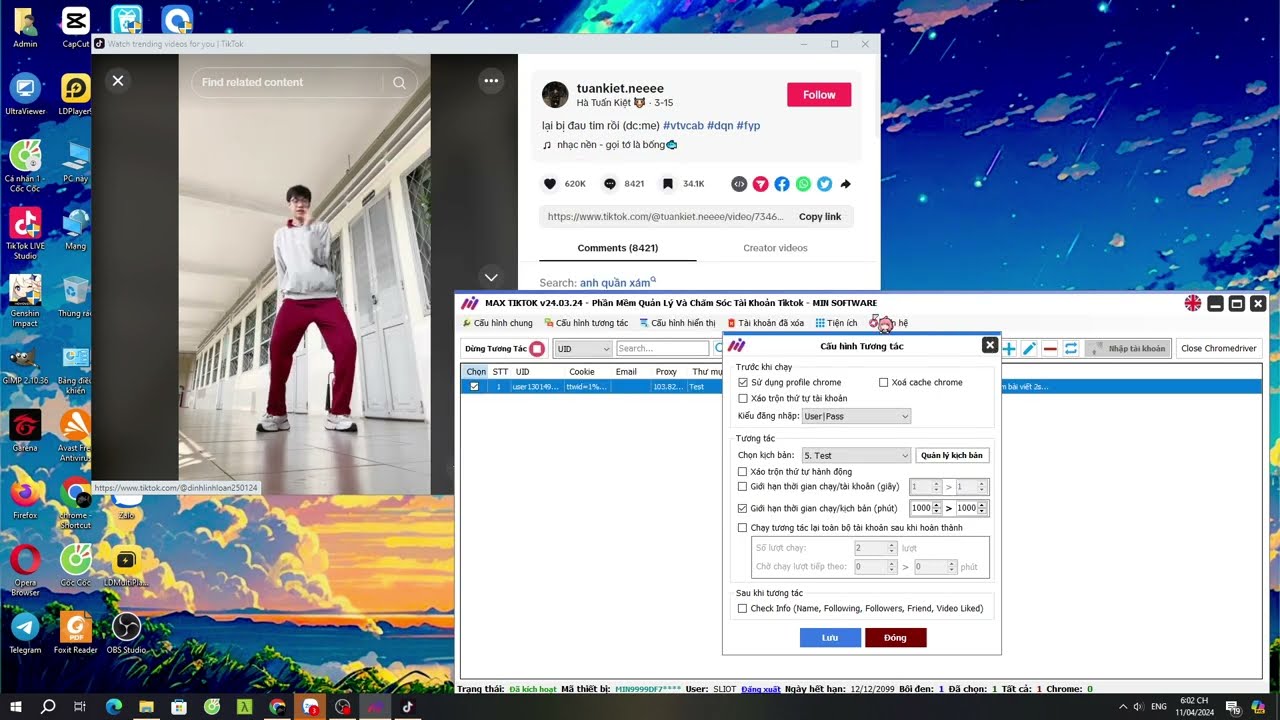Click the Đóng button in the dialog

[x=895, y=637]
